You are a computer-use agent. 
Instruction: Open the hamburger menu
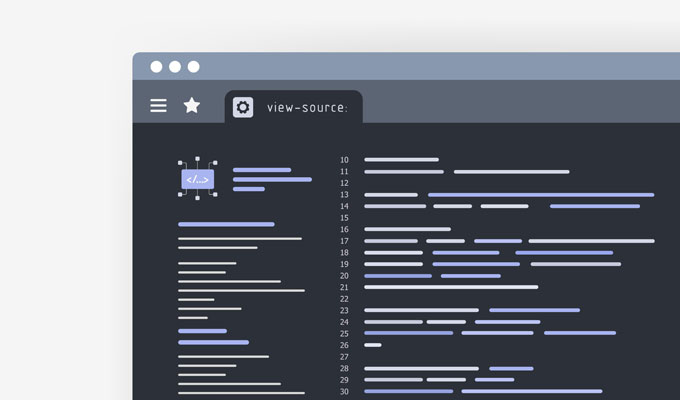[x=158, y=105]
